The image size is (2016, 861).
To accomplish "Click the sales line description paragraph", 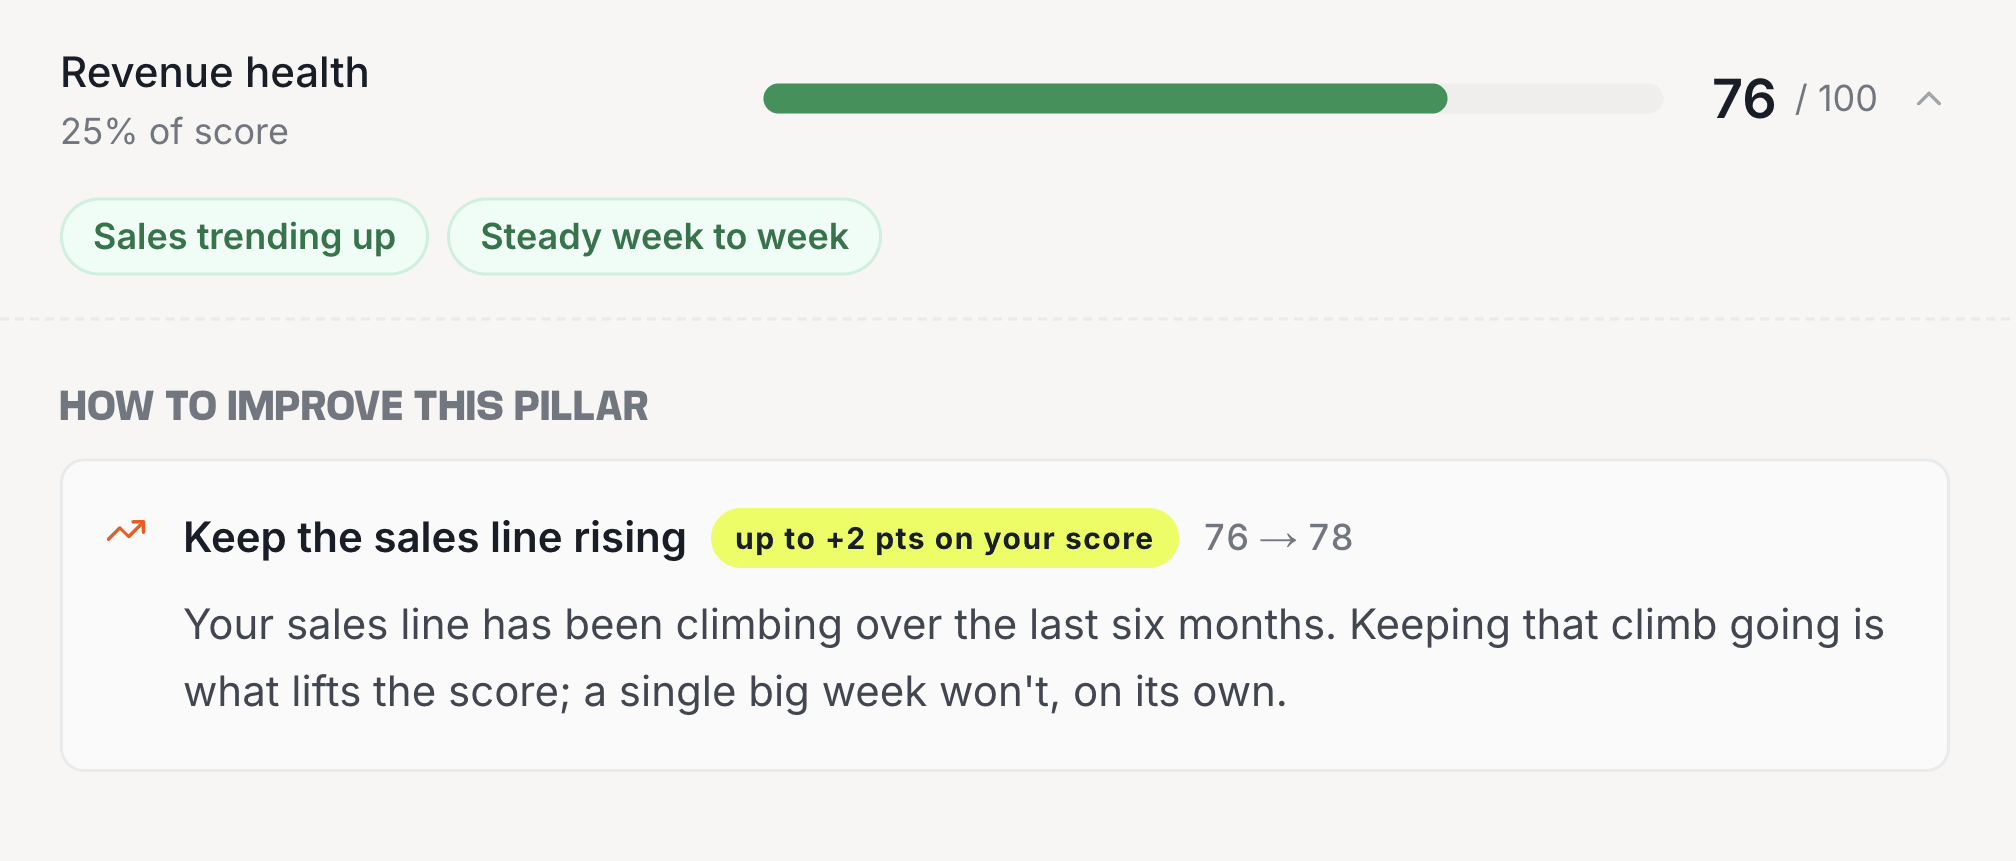I will coord(1034,658).
